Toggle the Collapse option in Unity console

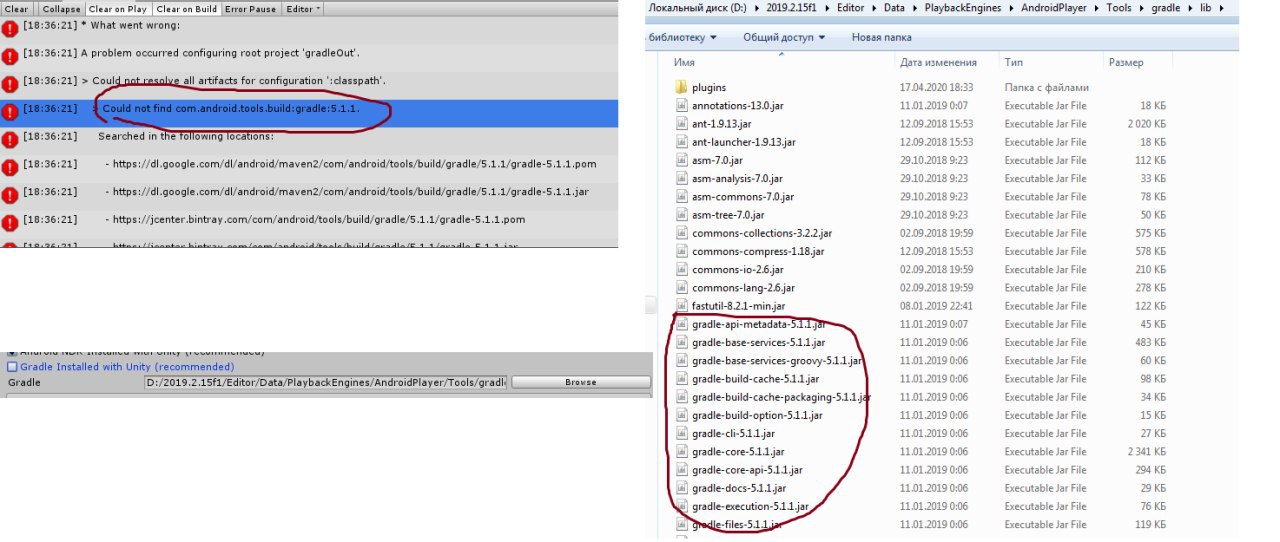61,9
